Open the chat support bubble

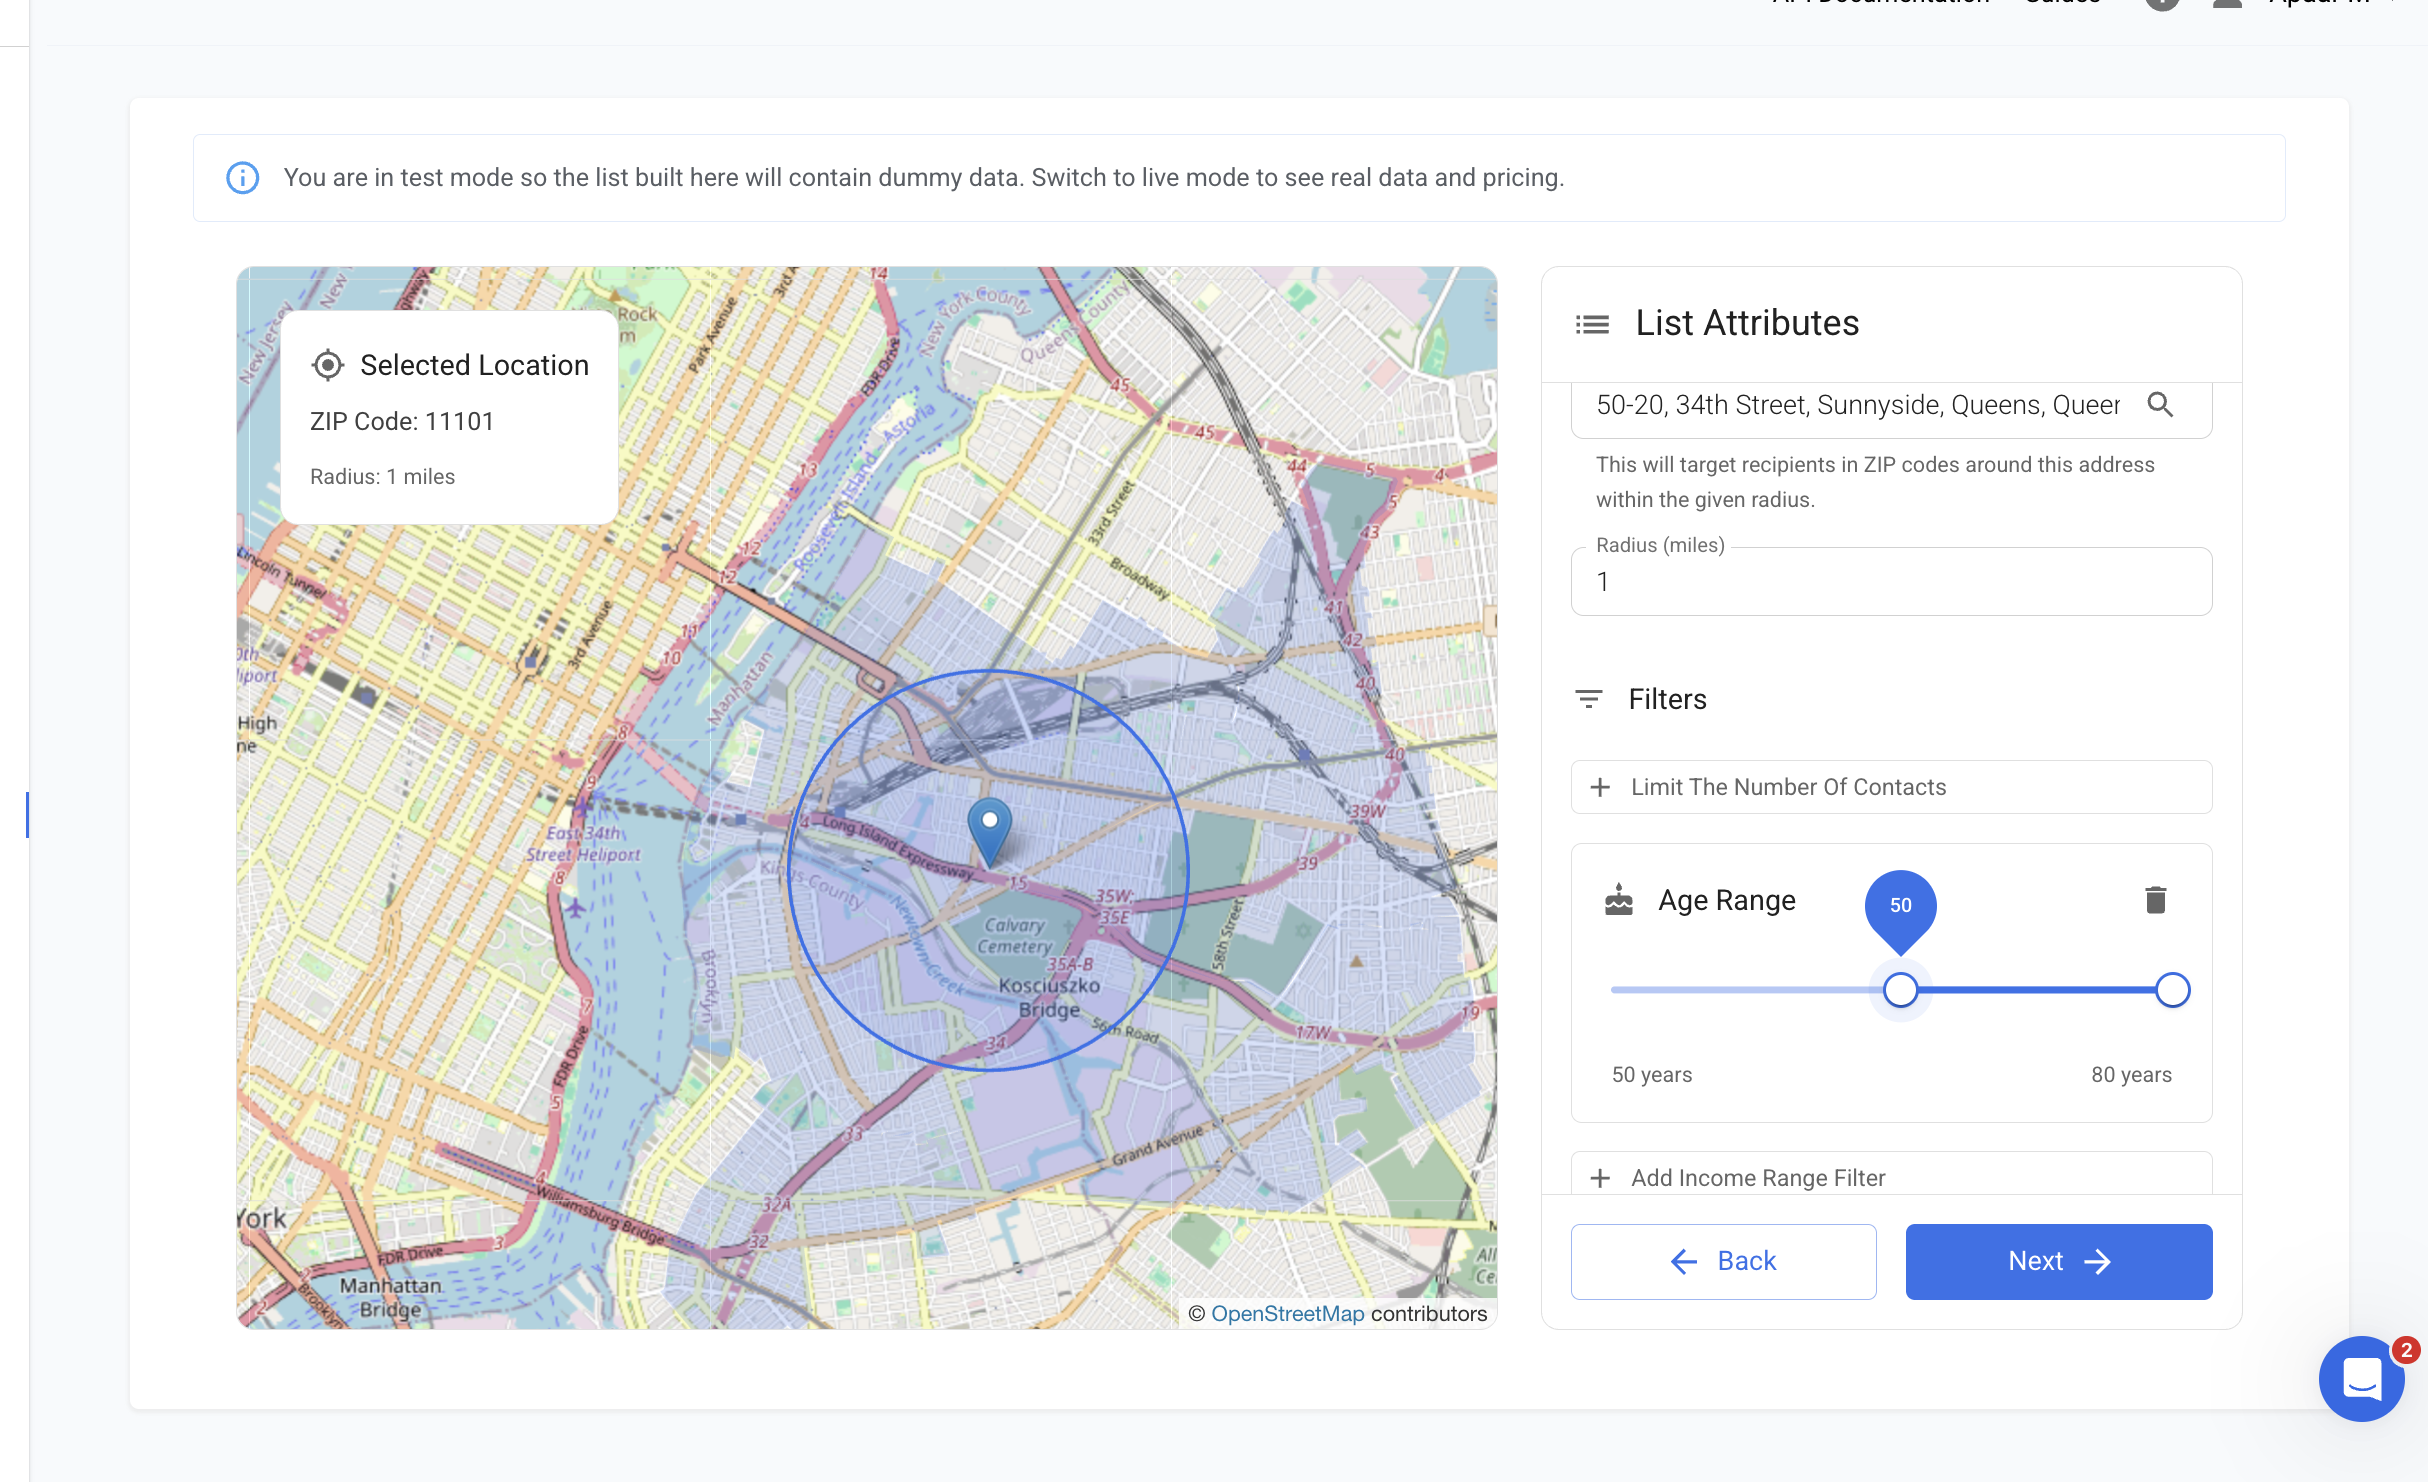(2361, 1379)
